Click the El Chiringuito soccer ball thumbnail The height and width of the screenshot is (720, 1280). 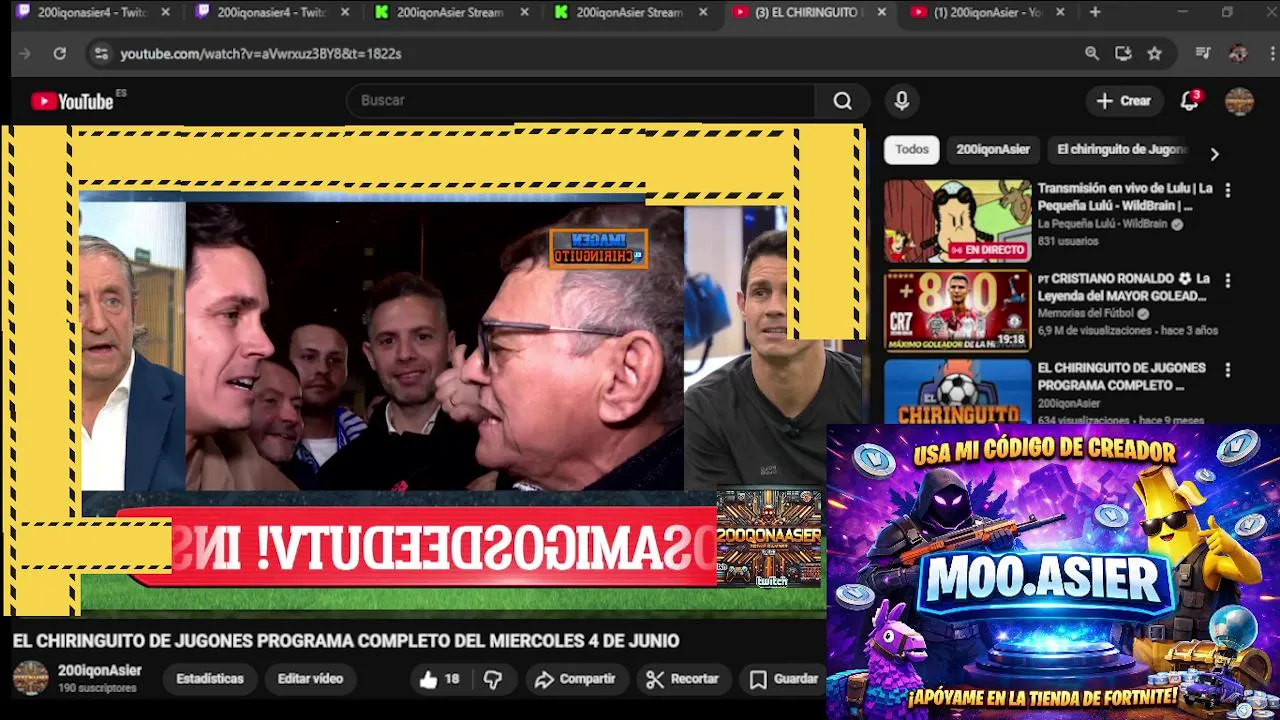pyautogui.click(x=957, y=391)
